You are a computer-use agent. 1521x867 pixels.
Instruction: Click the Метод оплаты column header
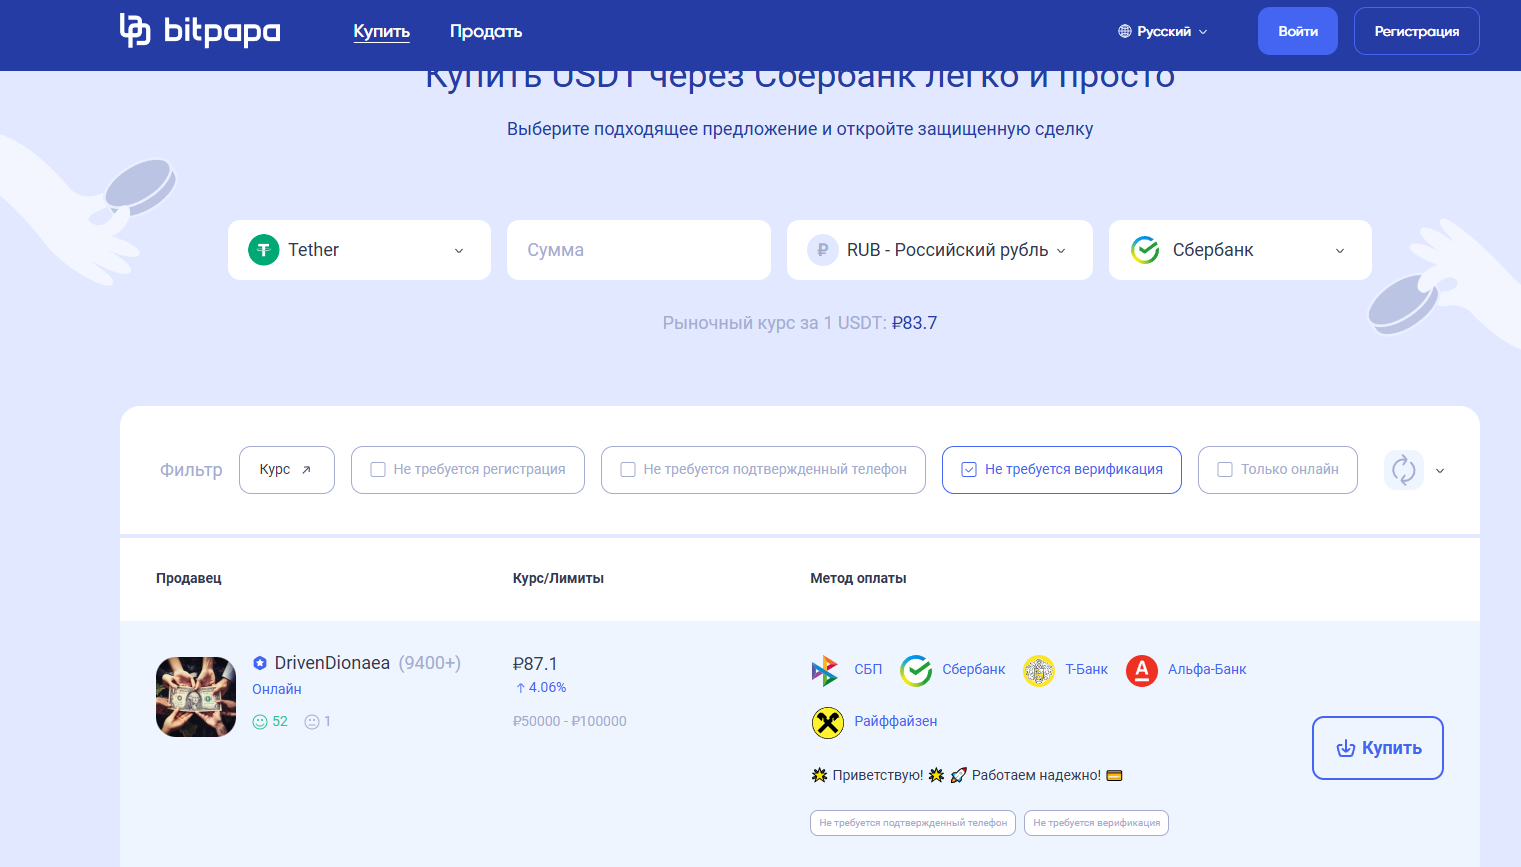pyautogui.click(x=858, y=578)
